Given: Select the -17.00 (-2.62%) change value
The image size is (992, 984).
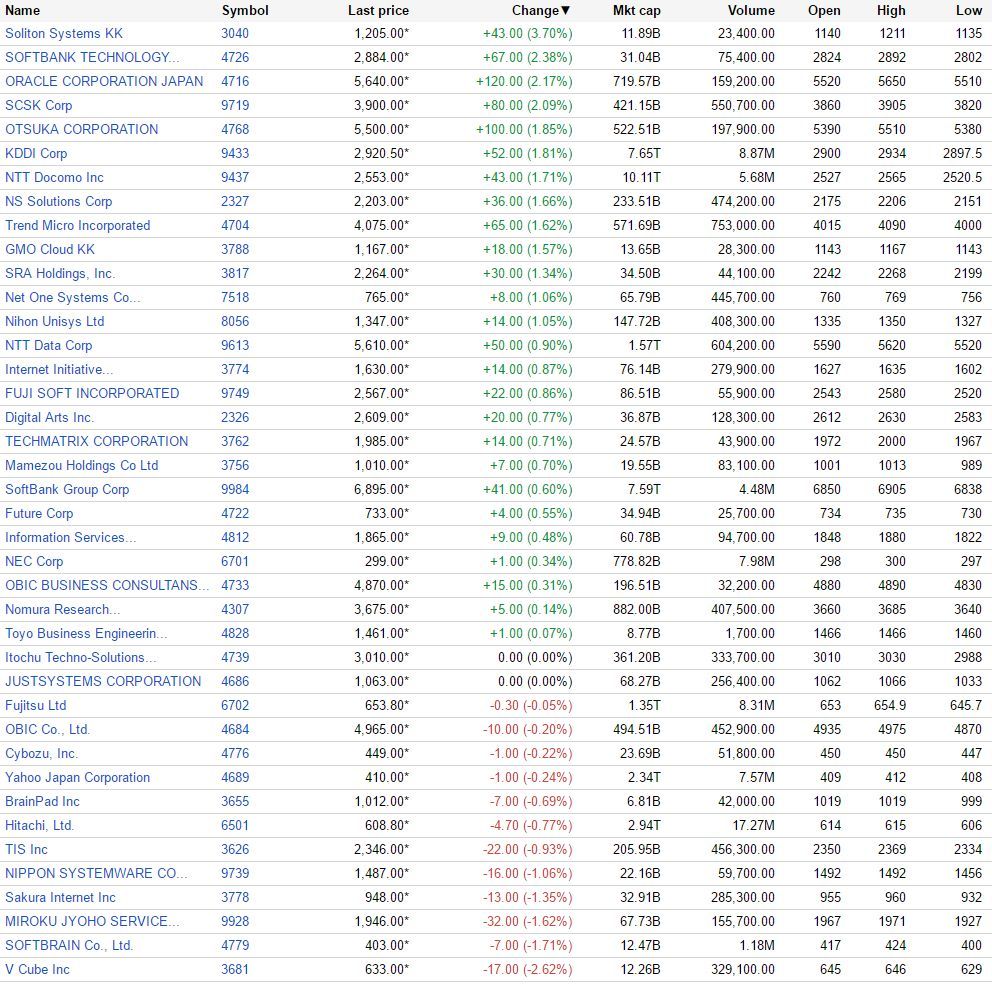Looking at the screenshot, I should click(x=528, y=971).
